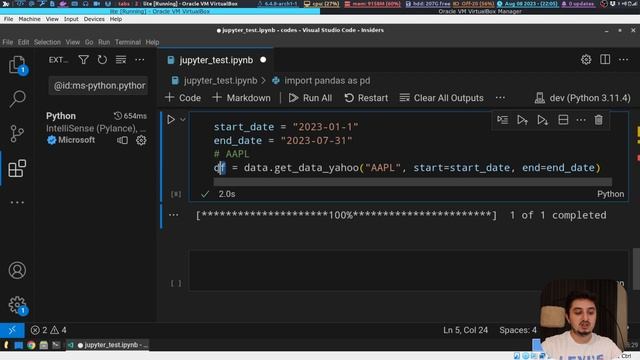The width and height of the screenshot is (640, 360).
Task: Open the Go menu
Action: (x=89, y=42)
